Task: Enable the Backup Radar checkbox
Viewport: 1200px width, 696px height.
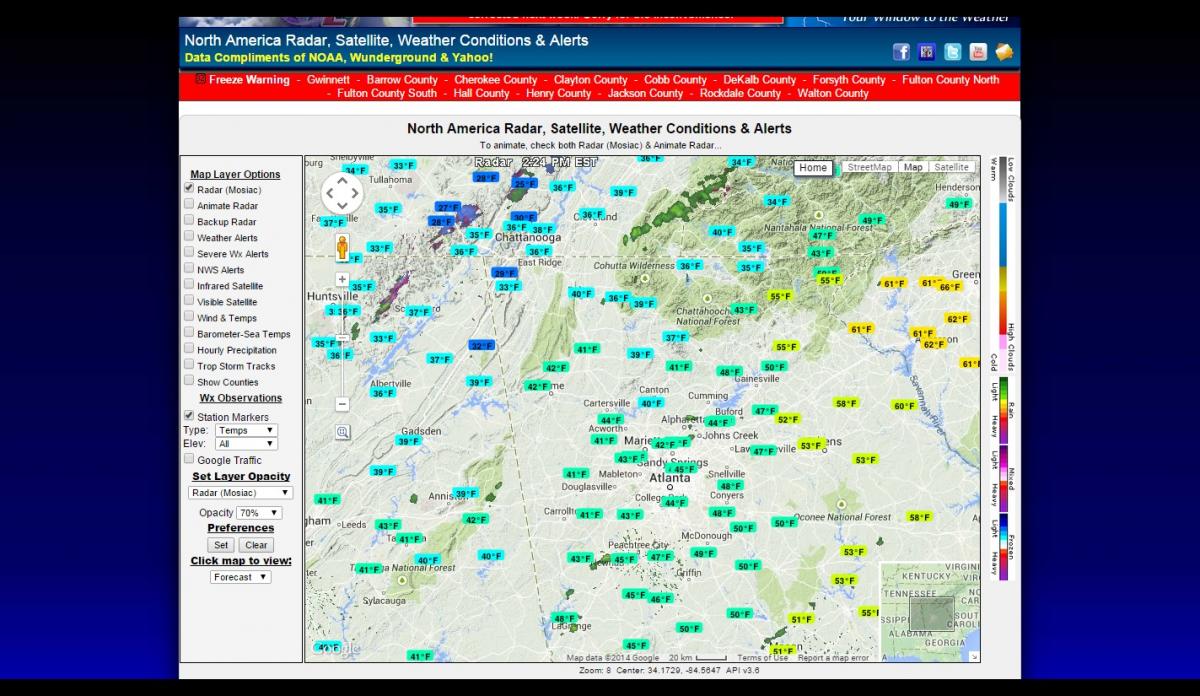Action: point(189,220)
